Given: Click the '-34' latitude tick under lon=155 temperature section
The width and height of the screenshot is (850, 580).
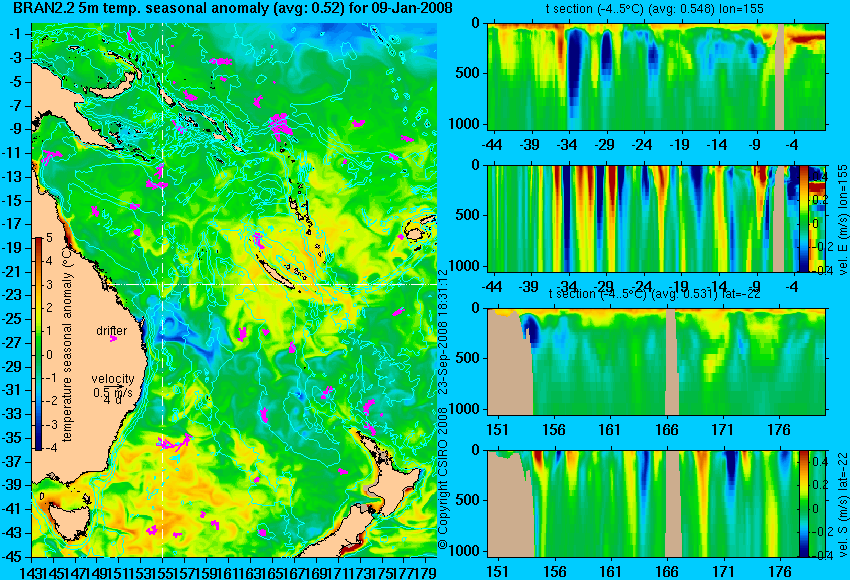Looking at the screenshot, I should pyautogui.click(x=567, y=145).
